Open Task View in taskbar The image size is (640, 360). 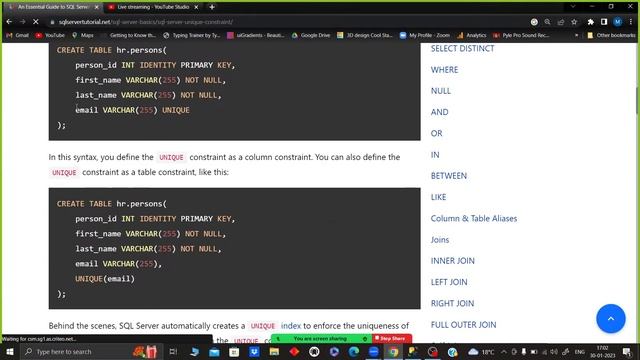coord(173,351)
